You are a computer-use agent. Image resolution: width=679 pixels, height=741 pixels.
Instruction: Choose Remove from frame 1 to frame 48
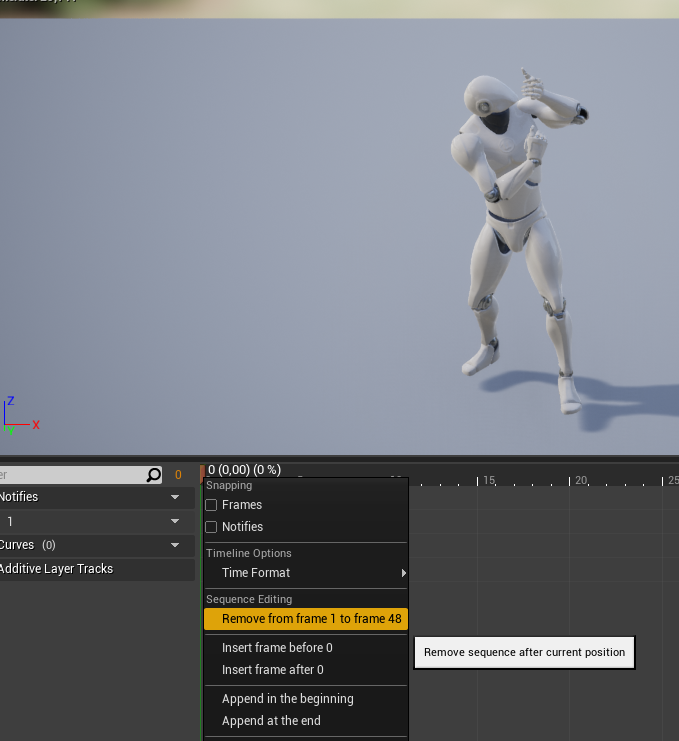tap(306, 619)
